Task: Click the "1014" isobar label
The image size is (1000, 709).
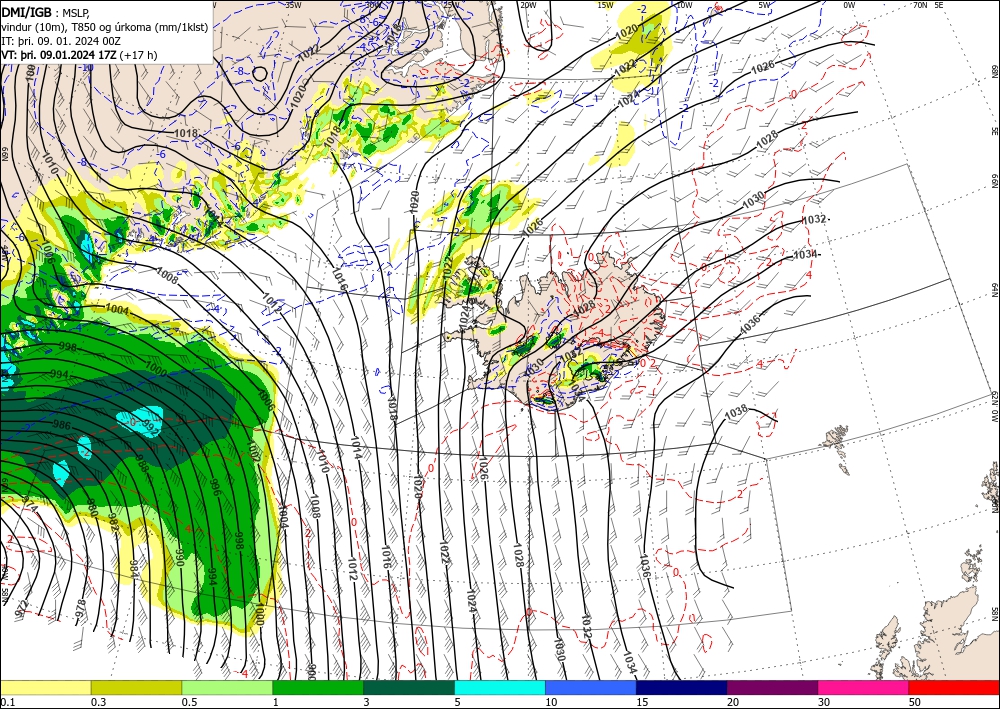Action: [355, 448]
